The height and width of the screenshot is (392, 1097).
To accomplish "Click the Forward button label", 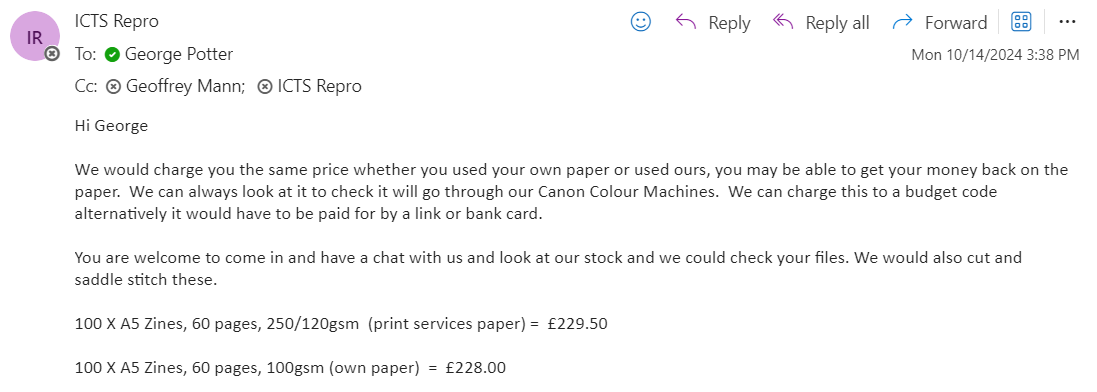I will (x=956, y=23).
